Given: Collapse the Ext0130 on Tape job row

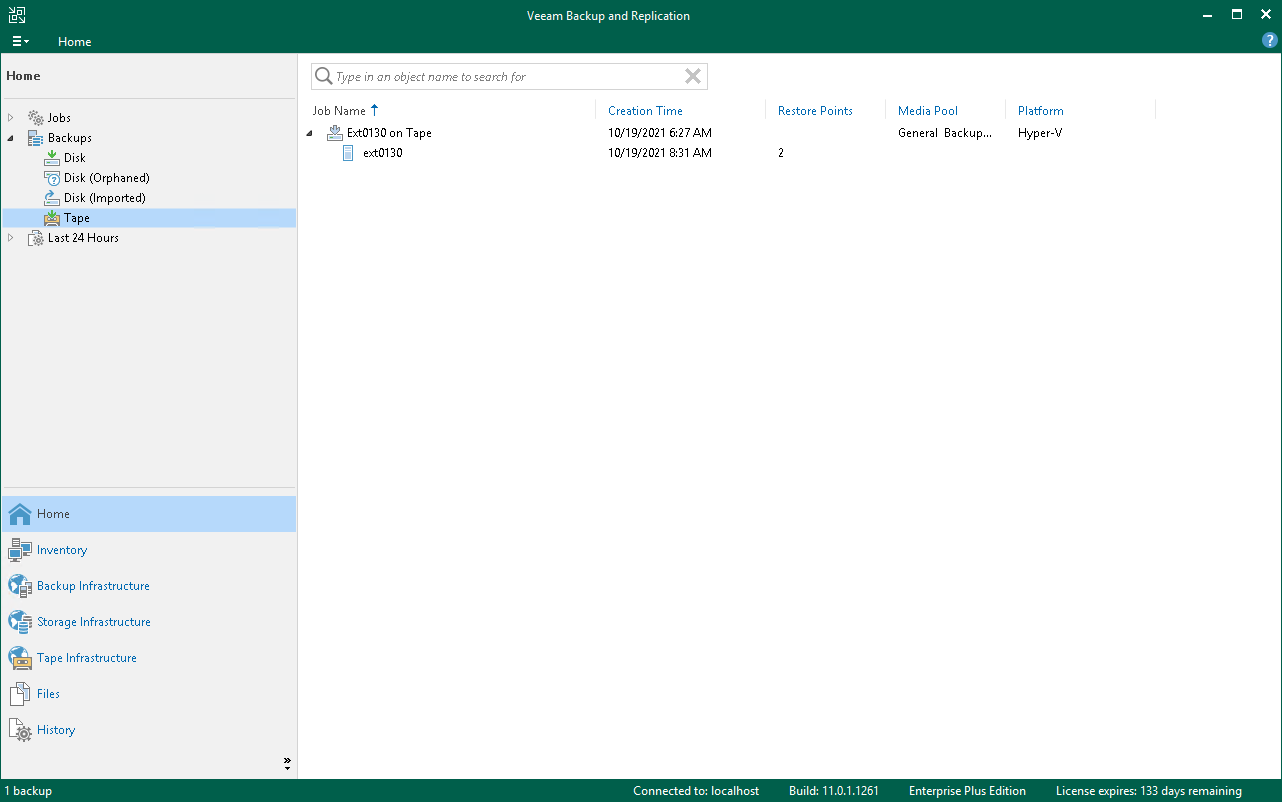Looking at the screenshot, I should 310,133.
